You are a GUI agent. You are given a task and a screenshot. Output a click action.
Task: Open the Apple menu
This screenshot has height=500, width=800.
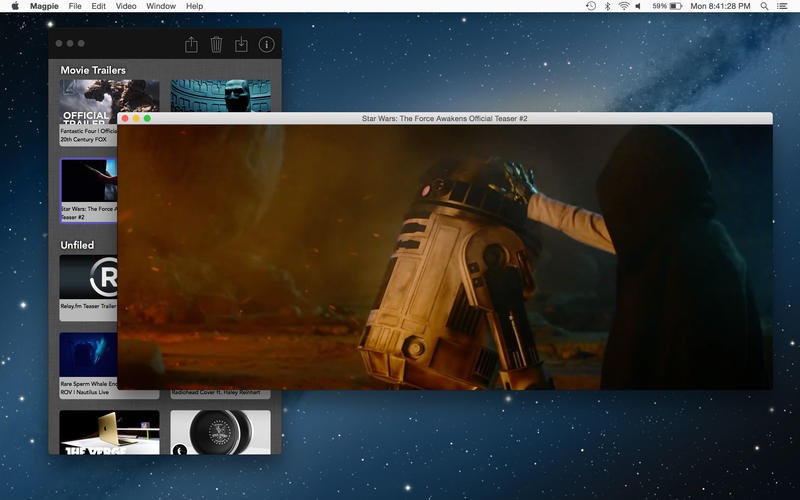pos(15,6)
